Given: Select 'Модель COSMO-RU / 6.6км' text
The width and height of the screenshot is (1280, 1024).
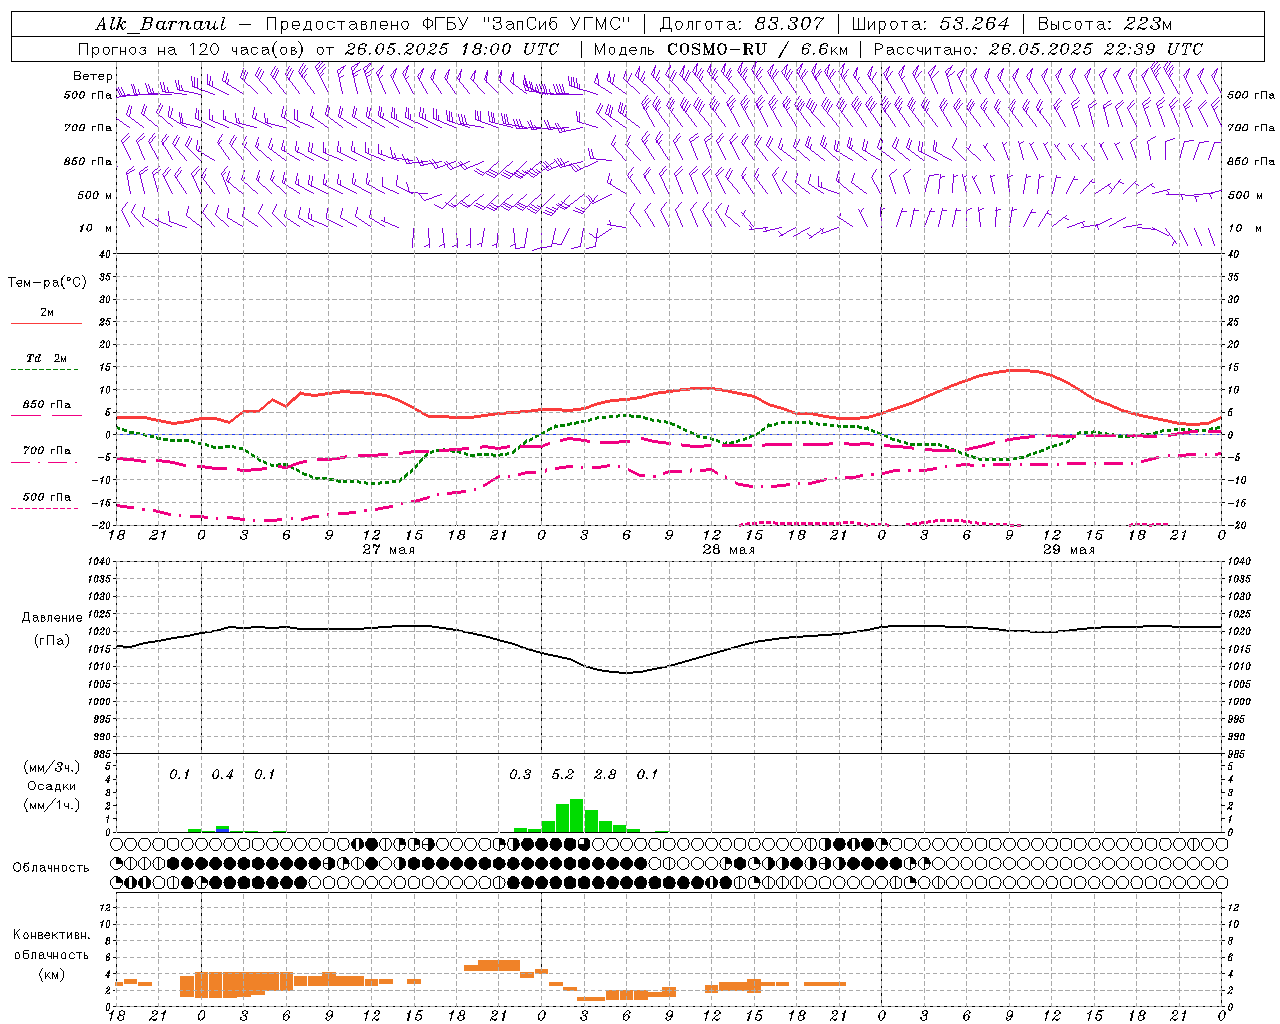Looking at the screenshot, I should click(x=721, y=49).
